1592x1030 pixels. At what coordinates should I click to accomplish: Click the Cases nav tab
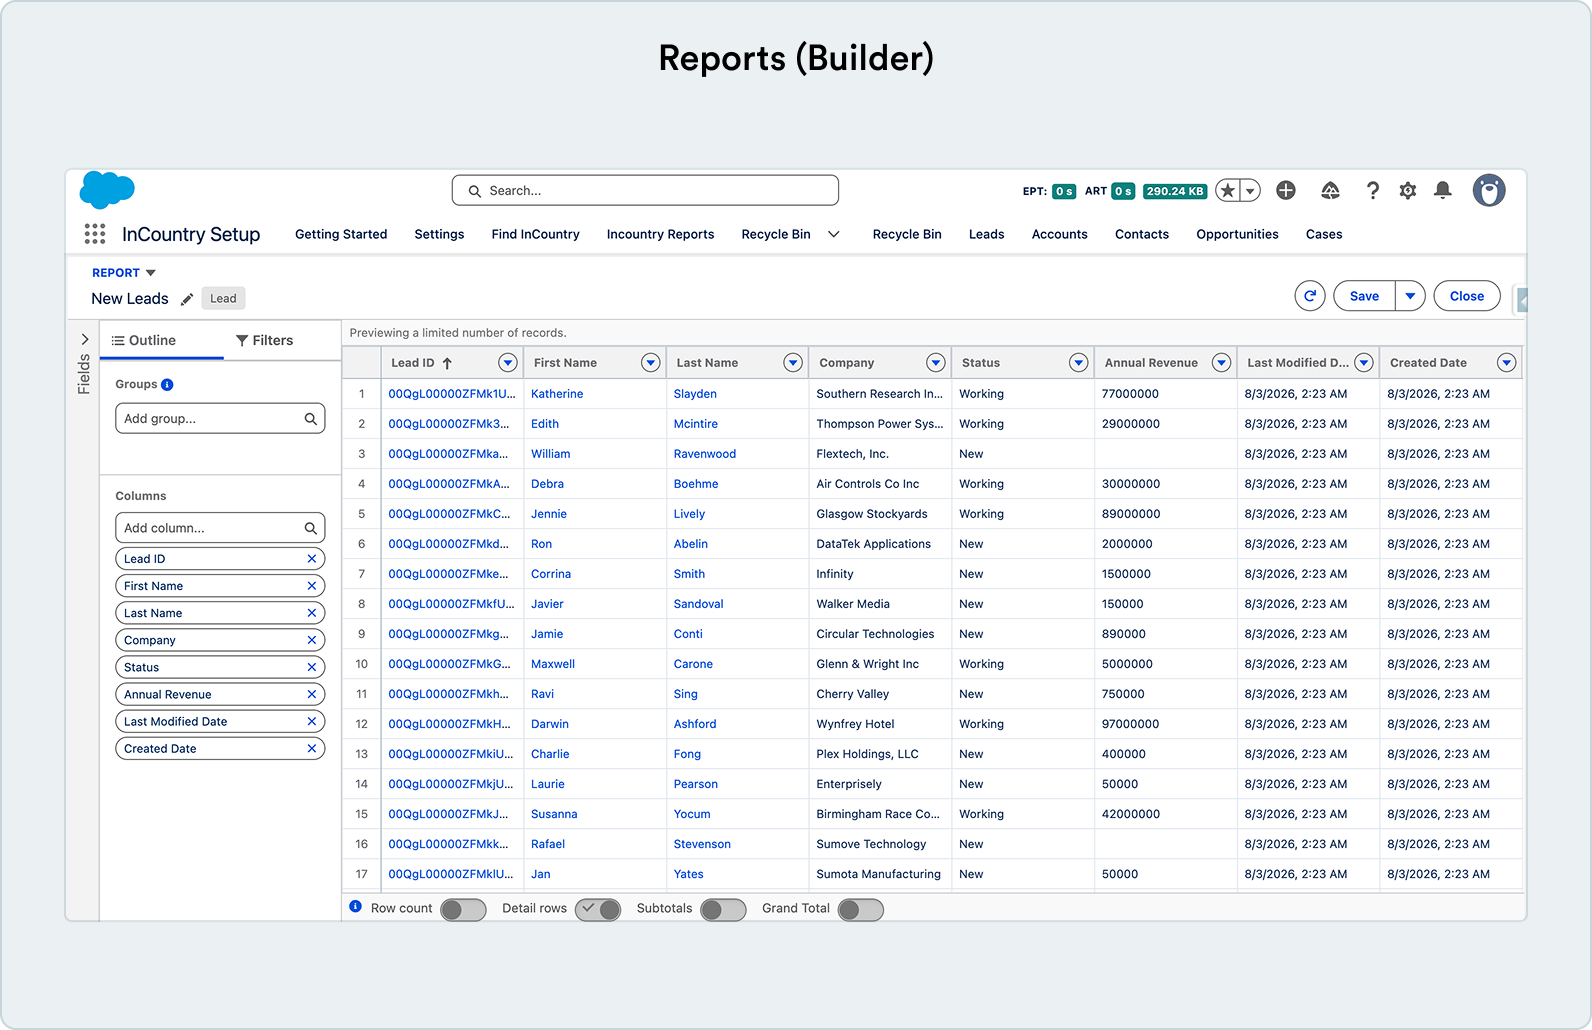[x=1324, y=234]
